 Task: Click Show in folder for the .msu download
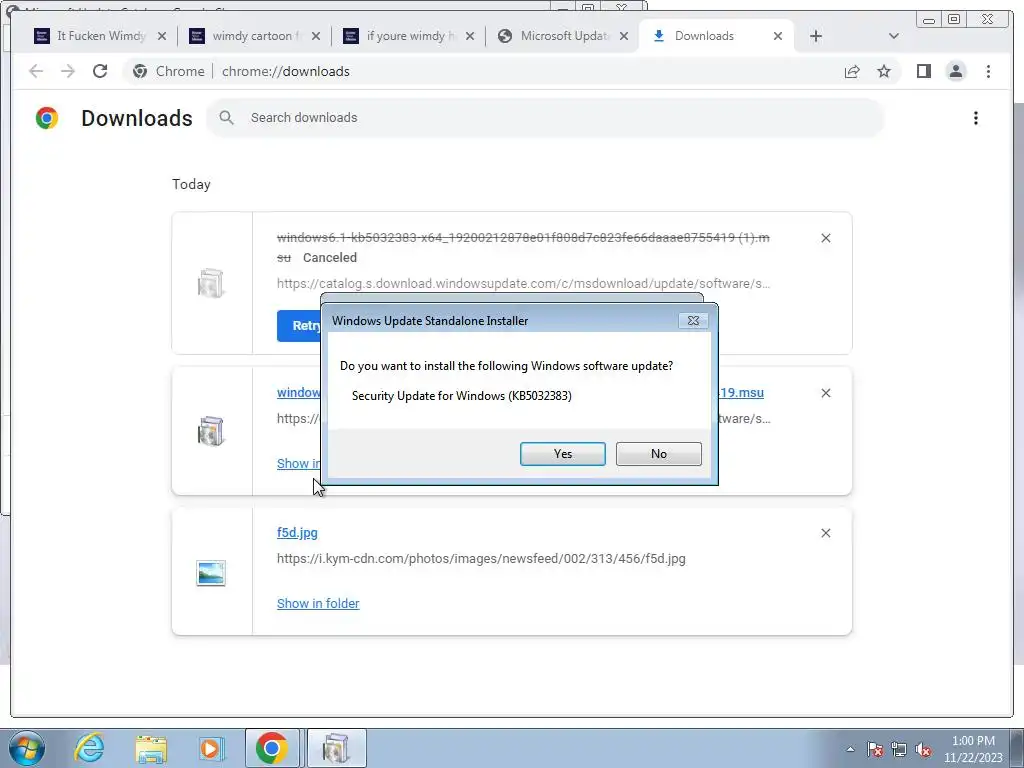(298, 463)
